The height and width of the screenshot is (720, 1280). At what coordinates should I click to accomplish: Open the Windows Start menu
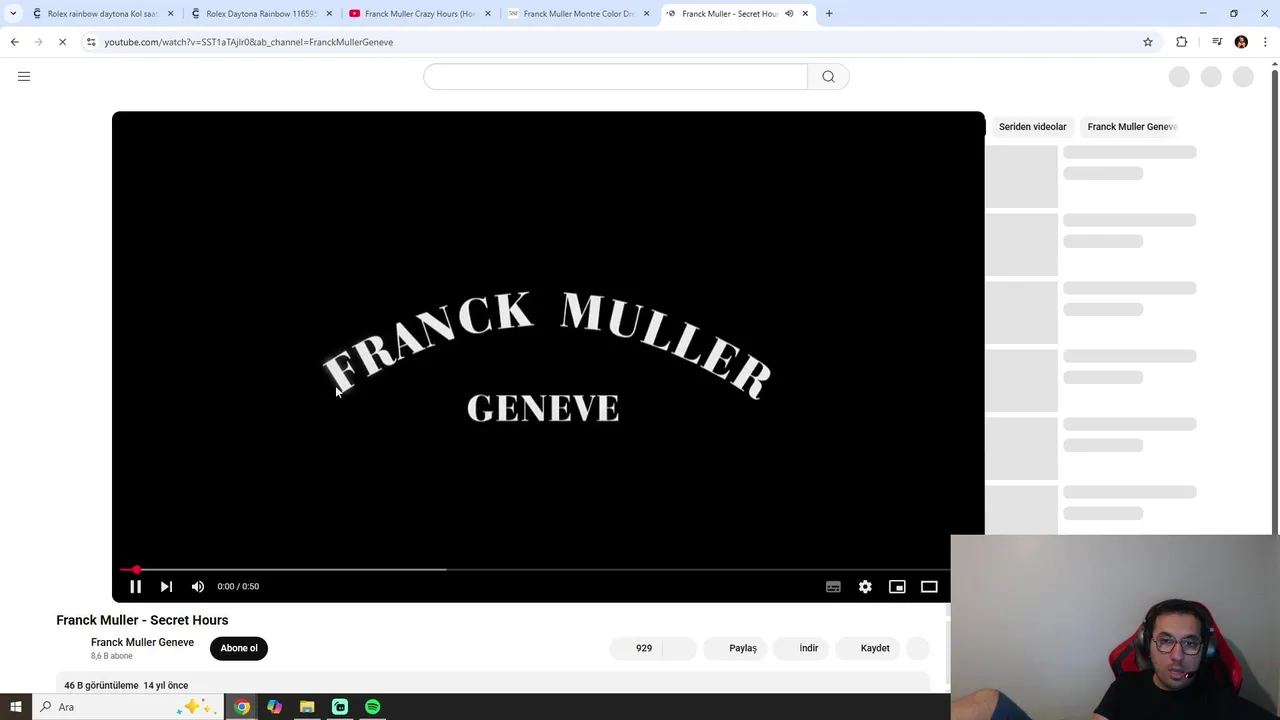(16, 707)
